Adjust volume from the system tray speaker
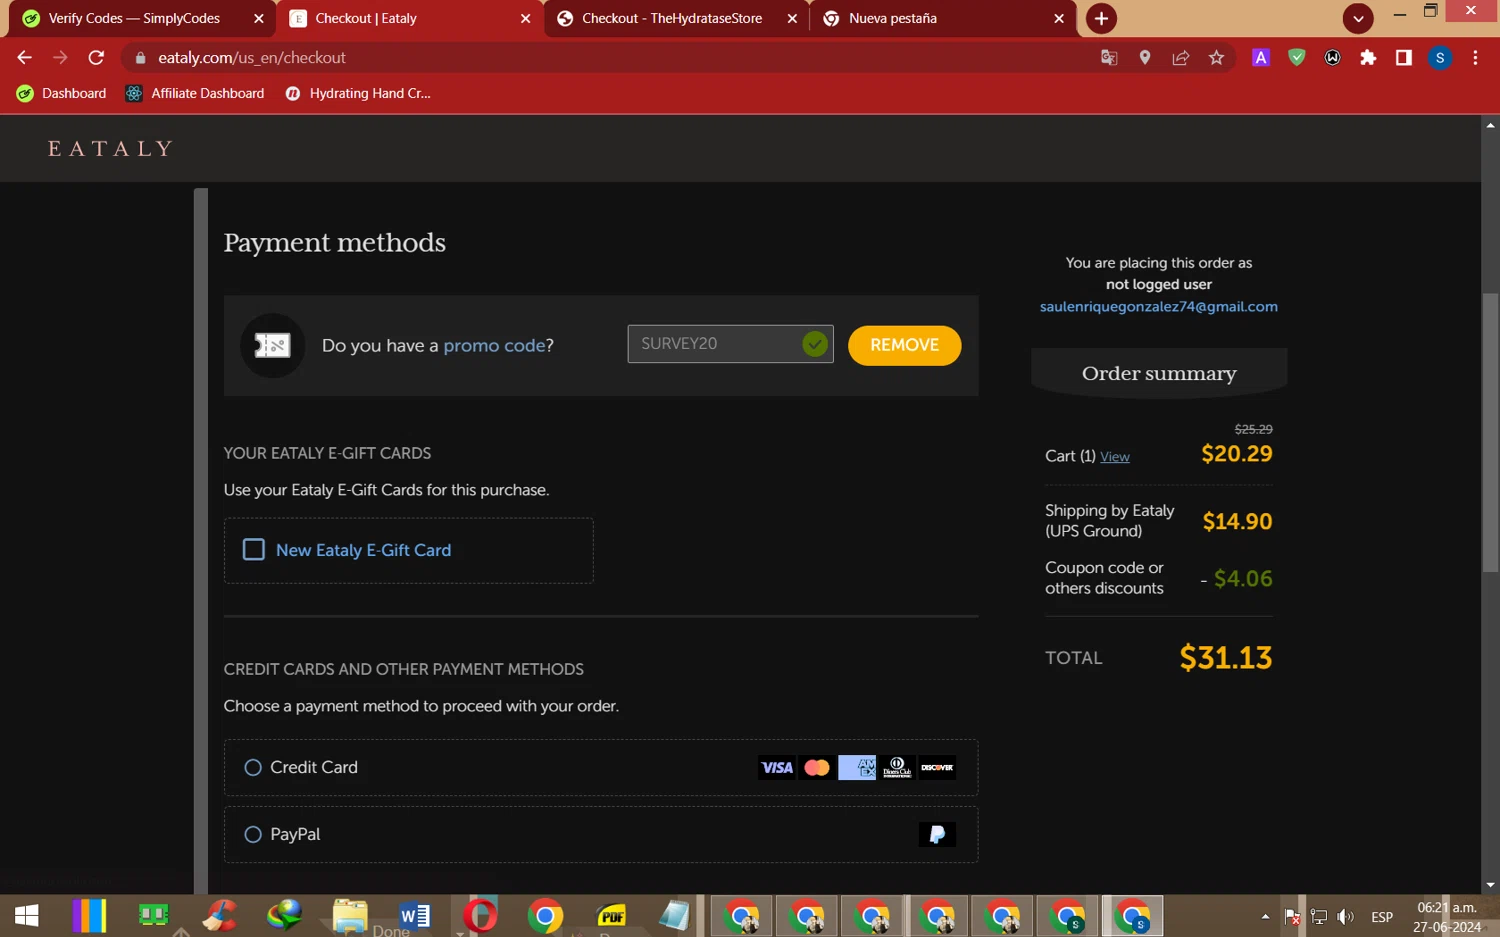Viewport: 1500px width, 937px height. click(x=1346, y=917)
